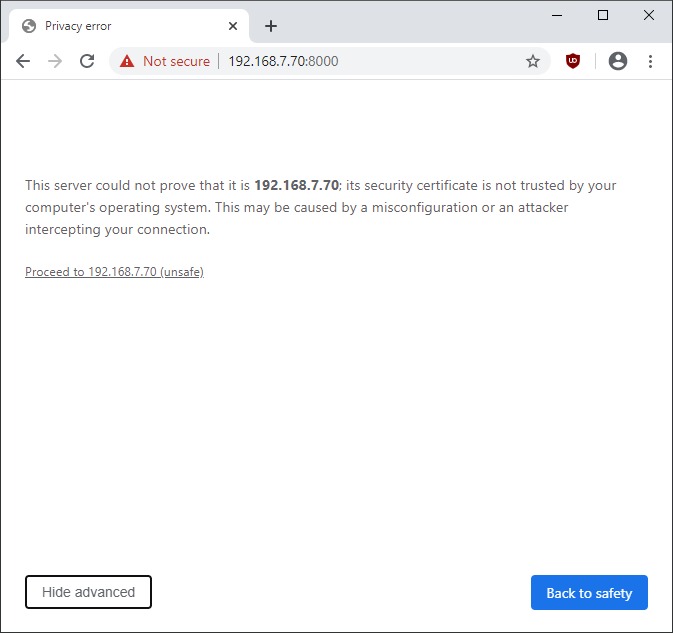
Task: Proceed to 192.168.7.70 (unsafe) link
Action: click(x=114, y=272)
